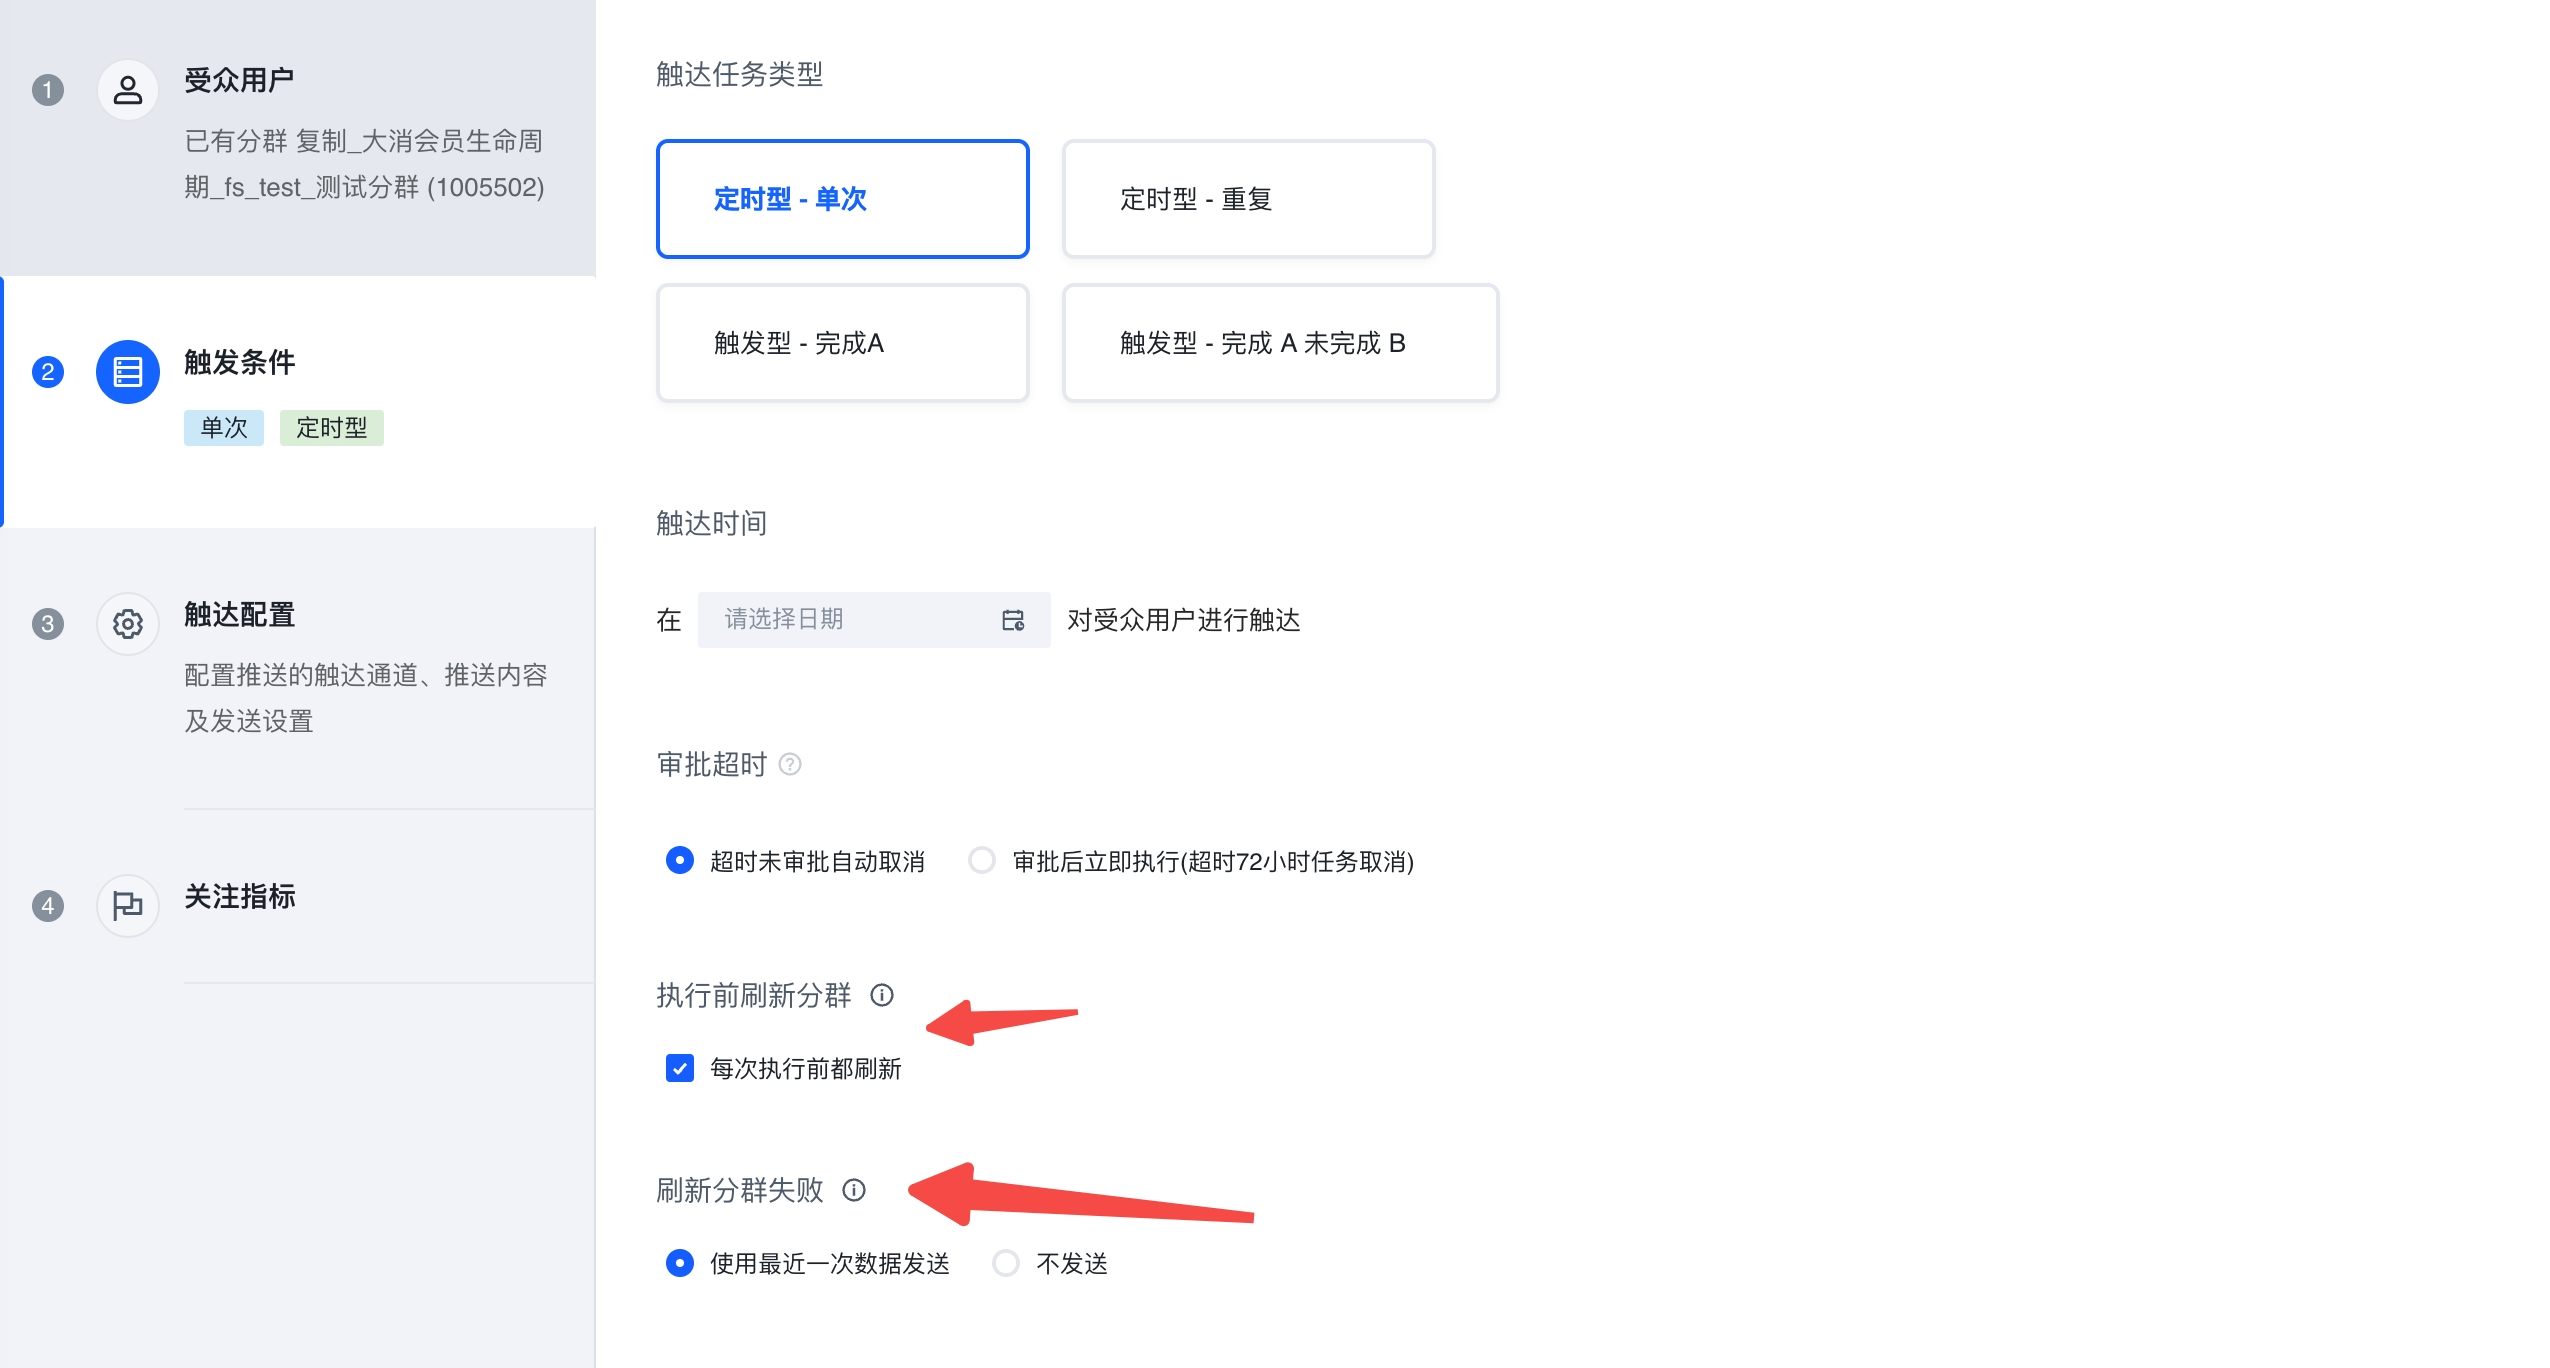
Task: Choose task type 定时型 - 重复
Action: tap(1248, 199)
